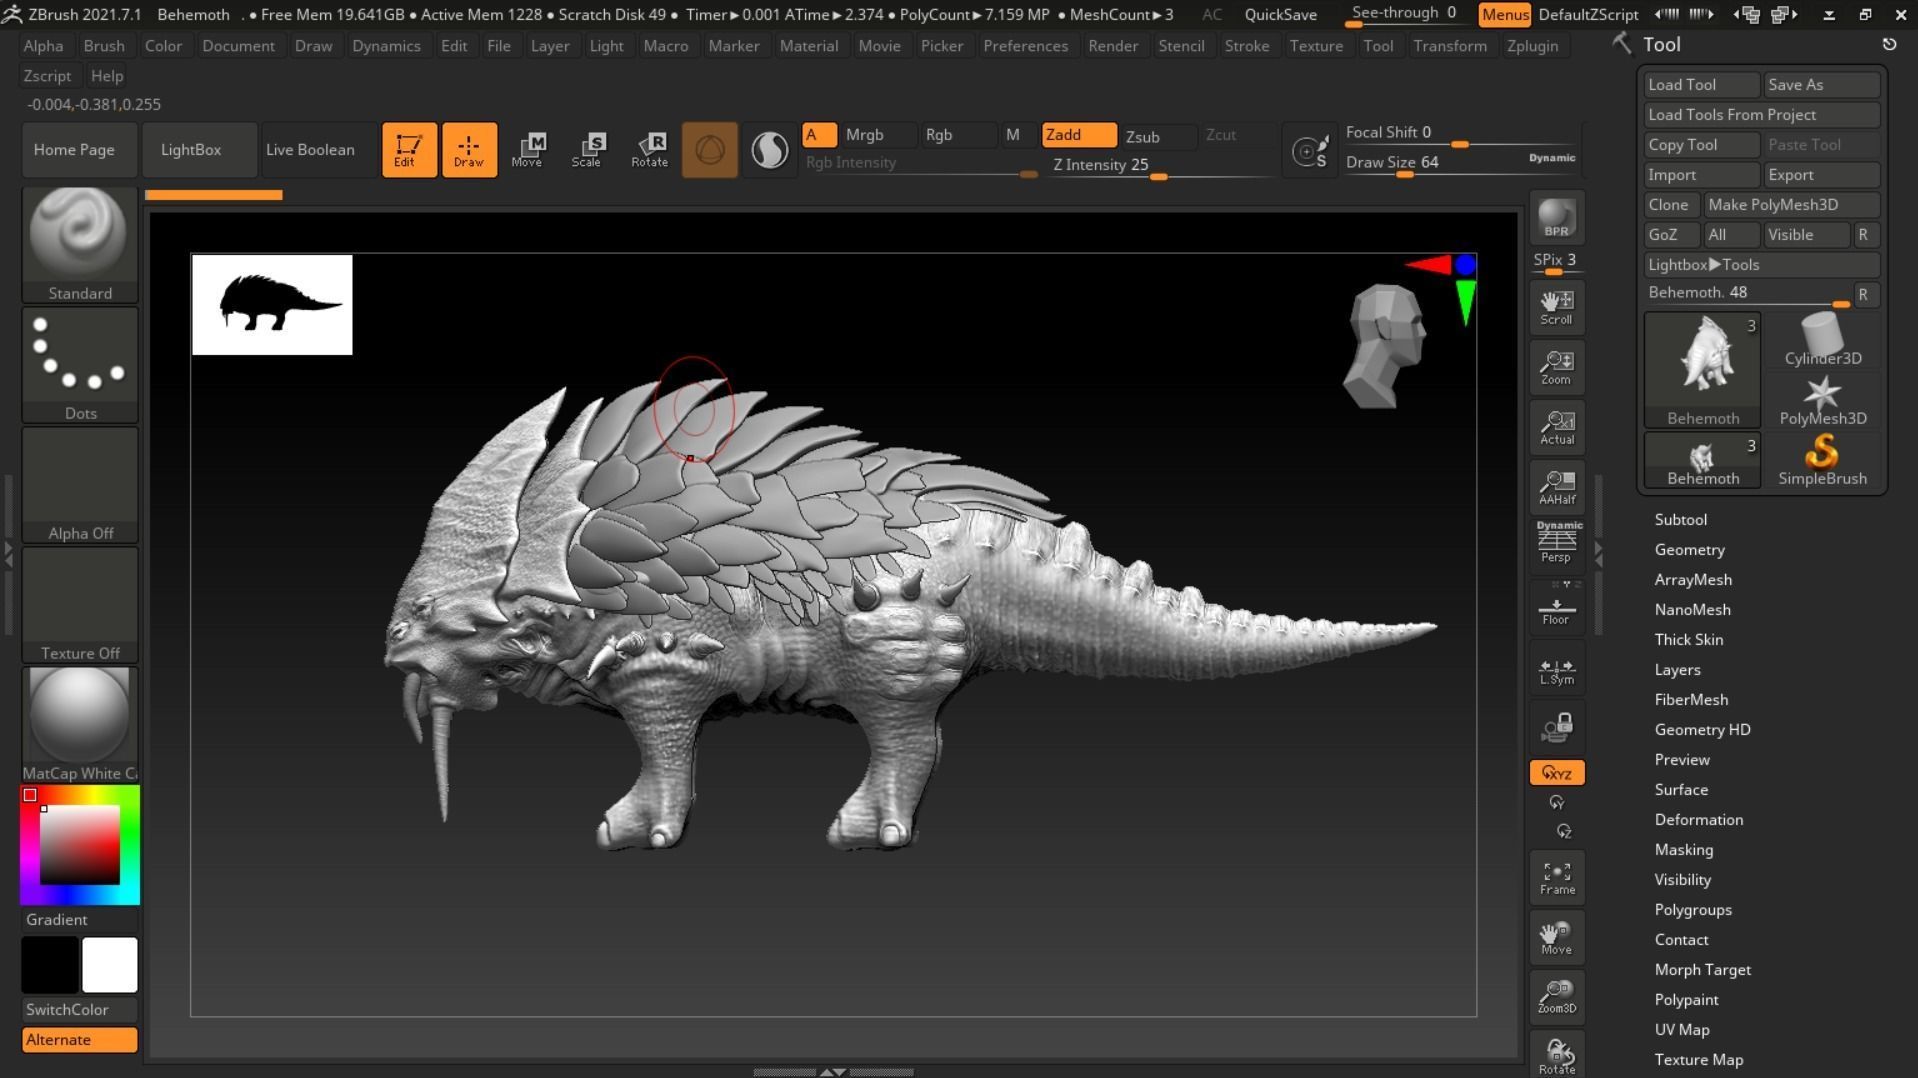The image size is (1918, 1078).
Task: Expand the Masking section
Action: [1683, 850]
